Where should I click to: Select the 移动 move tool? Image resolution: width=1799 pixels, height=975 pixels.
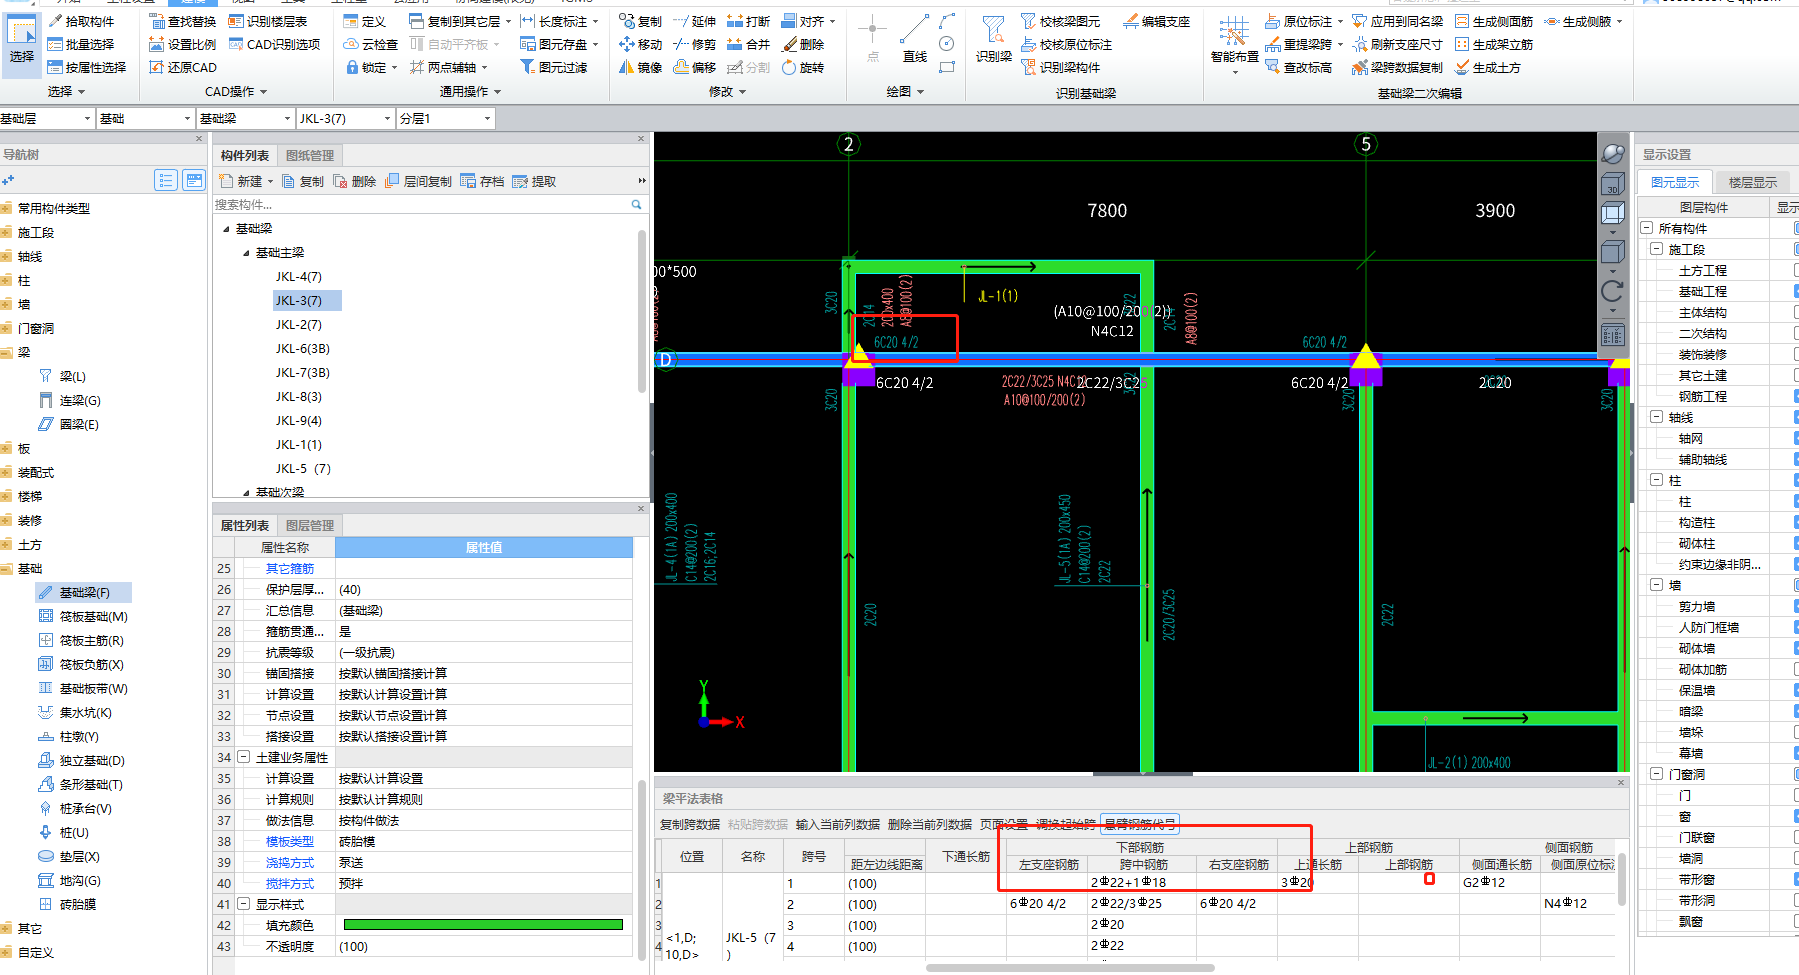click(640, 44)
